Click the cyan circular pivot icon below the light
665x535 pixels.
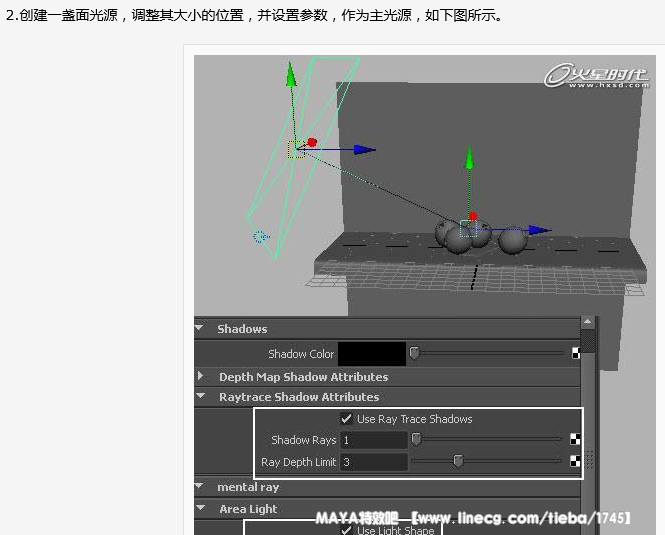261,237
